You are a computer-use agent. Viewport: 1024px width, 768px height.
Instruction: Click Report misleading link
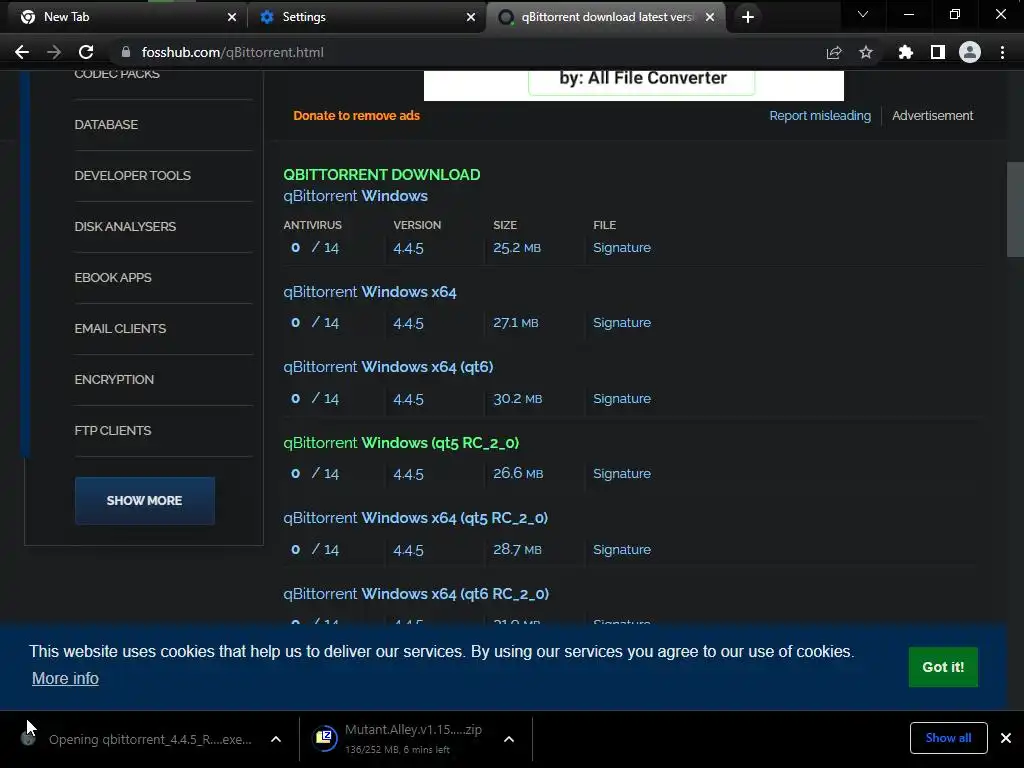click(820, 116)
